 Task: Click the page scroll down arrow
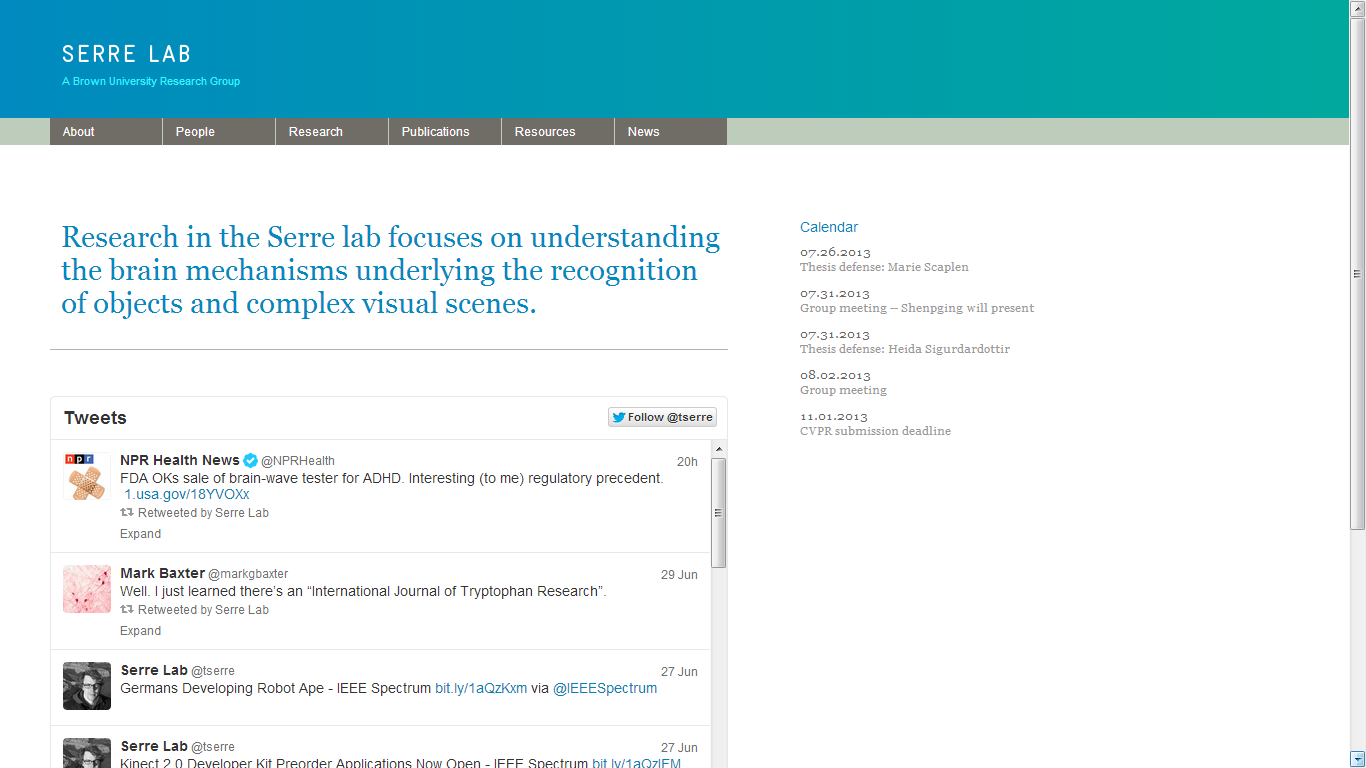[x=1357, y=759]
